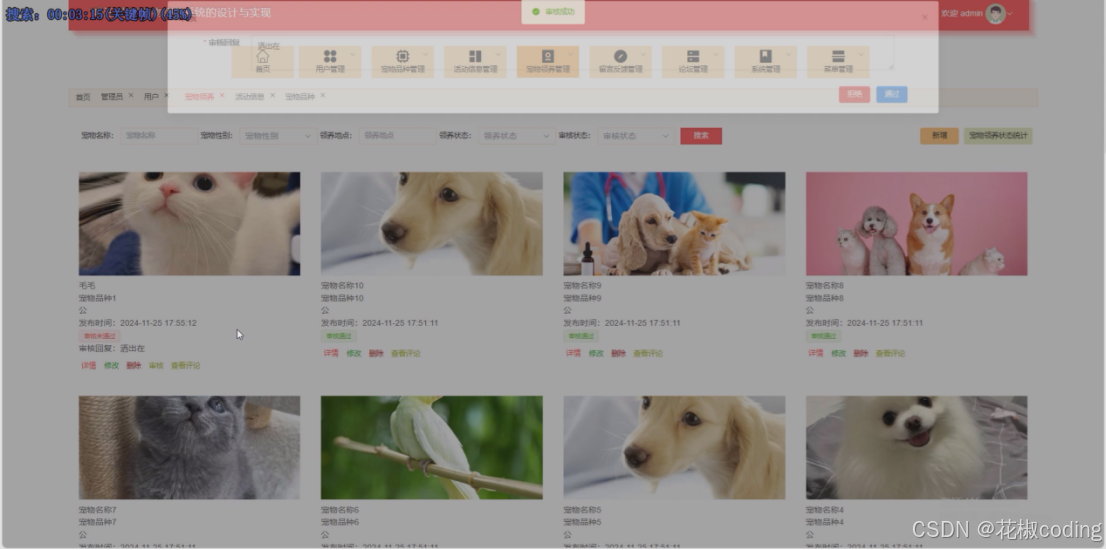Click 删除 for pet 毛毛

[133, 366]
